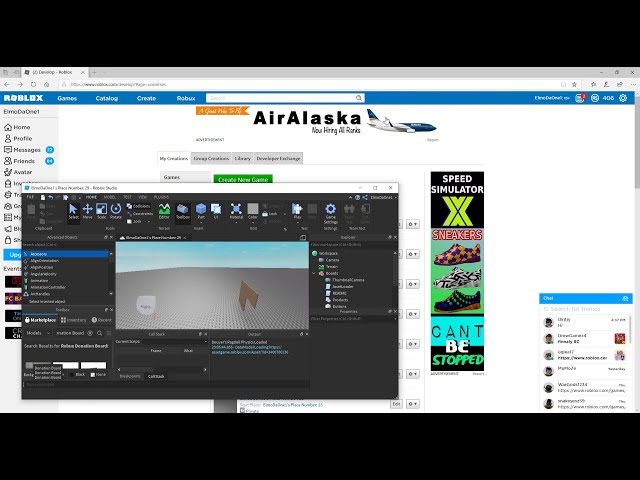Open the Part insert dropdown arrow
The width and height of the screenshot is (640, 480).
coord(201,222)
